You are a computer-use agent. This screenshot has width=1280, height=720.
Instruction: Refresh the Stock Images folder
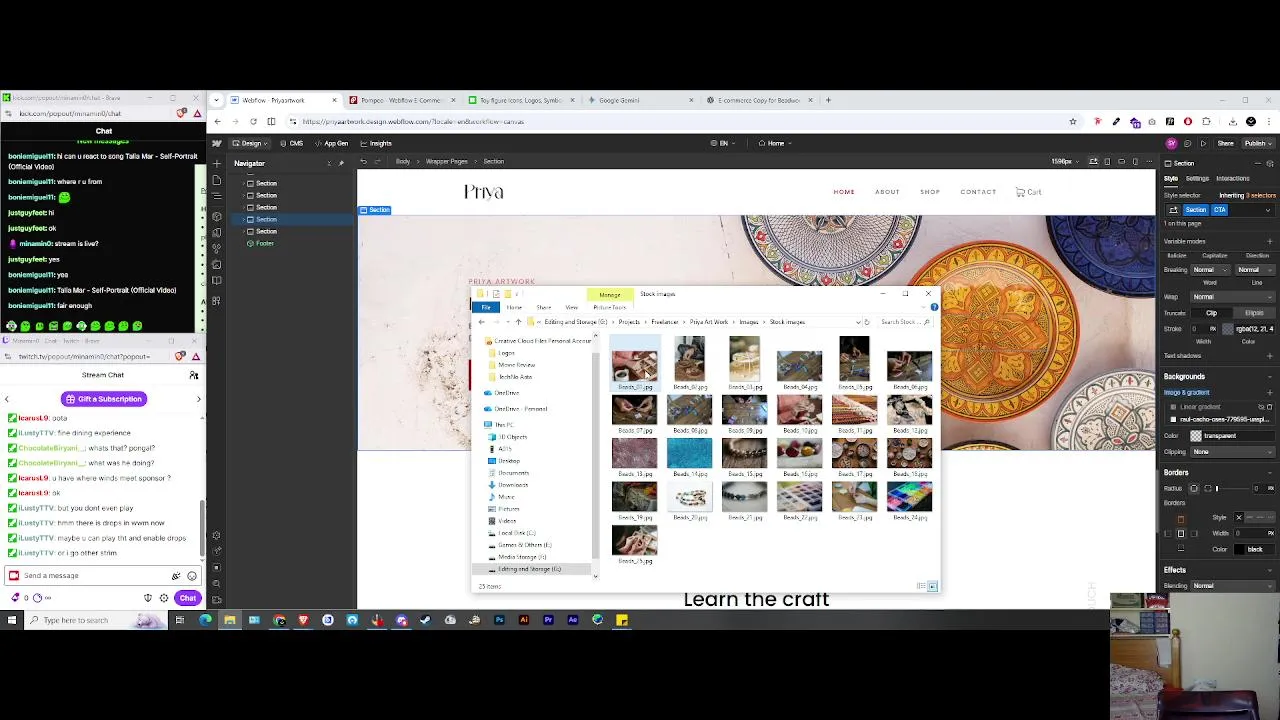pos(866,322)
